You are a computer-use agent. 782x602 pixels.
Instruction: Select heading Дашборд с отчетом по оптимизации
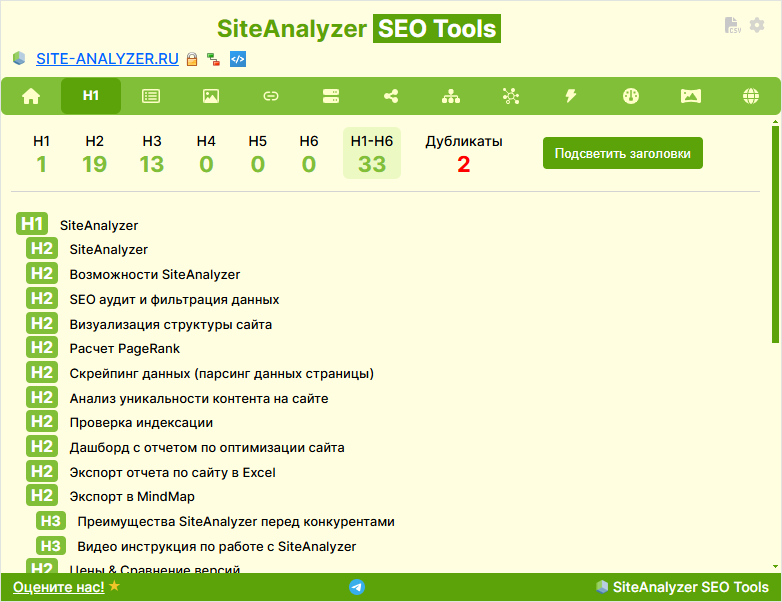pos(207,447)
